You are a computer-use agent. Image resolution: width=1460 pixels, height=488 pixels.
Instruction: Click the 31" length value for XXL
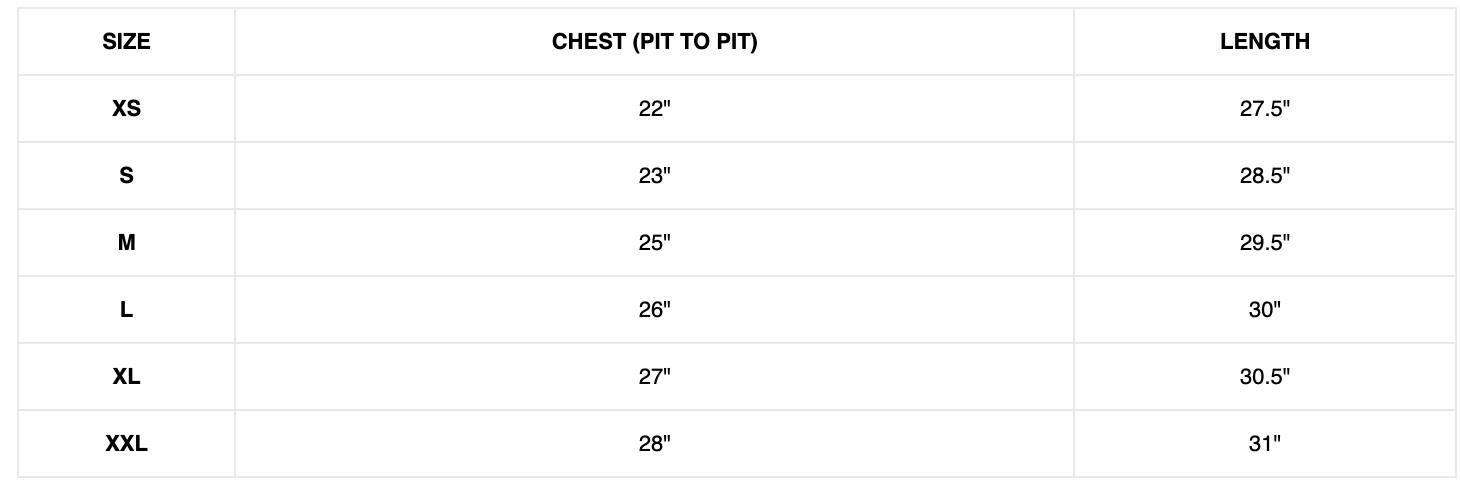pos(1264,444)
